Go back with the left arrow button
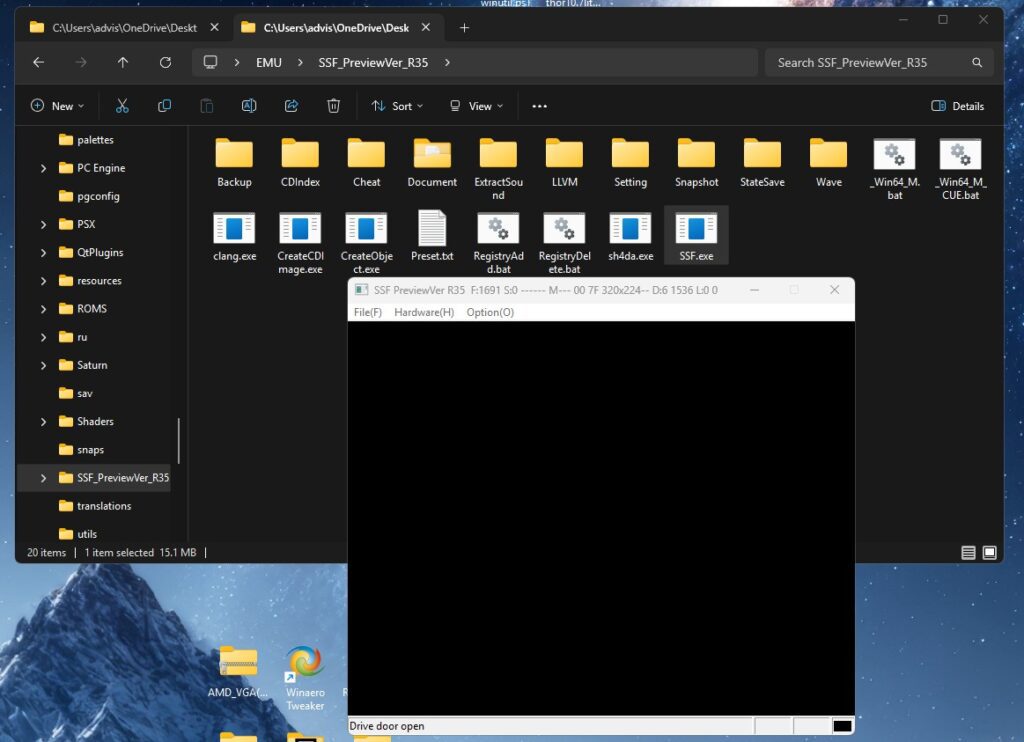This screenshot has width=1024, height=742. 39,62
